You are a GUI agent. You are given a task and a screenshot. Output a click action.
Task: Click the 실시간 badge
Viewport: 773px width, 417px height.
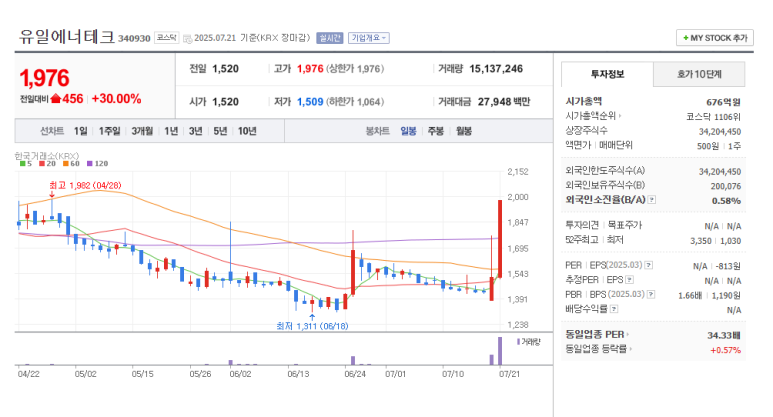(x=329, y=38)
